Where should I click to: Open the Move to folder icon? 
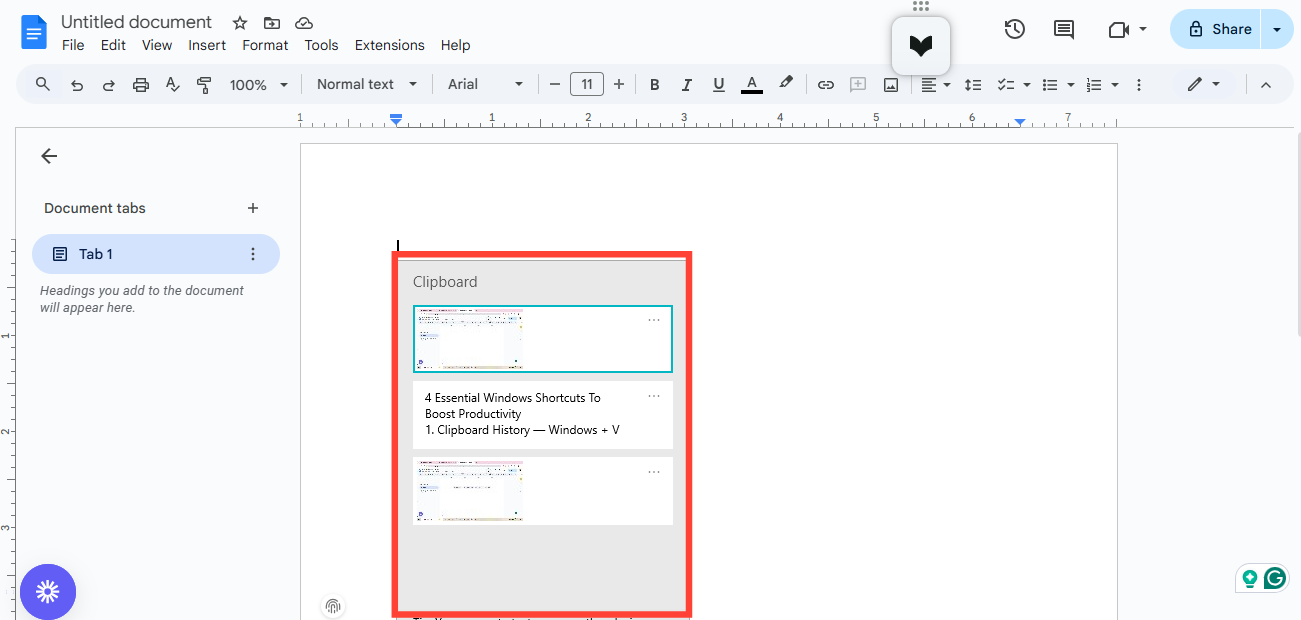272,23
